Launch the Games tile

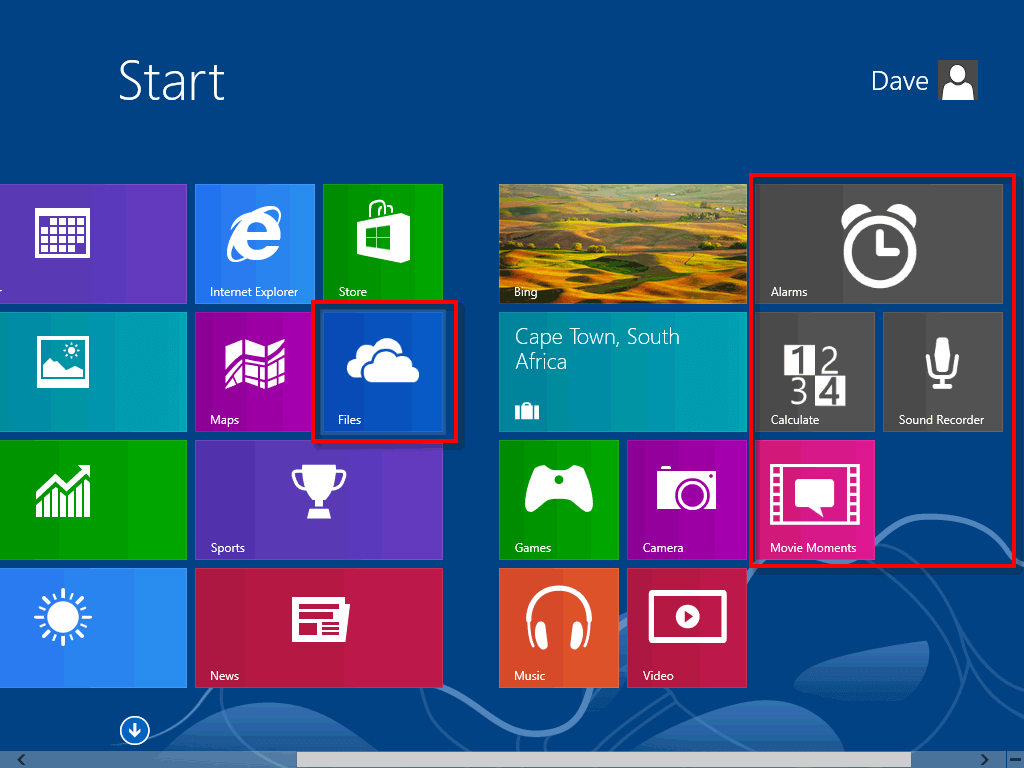click(x=559, y=500)
